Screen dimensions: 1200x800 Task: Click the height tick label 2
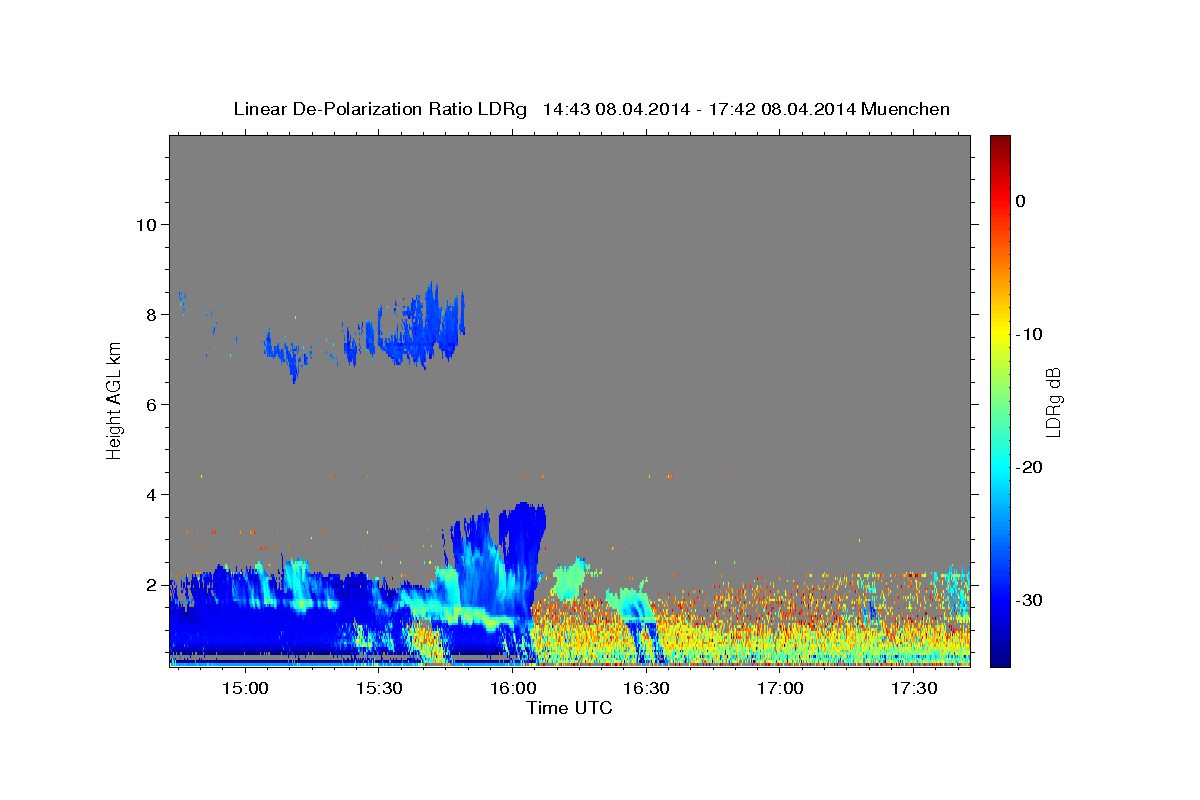(152, 584)
